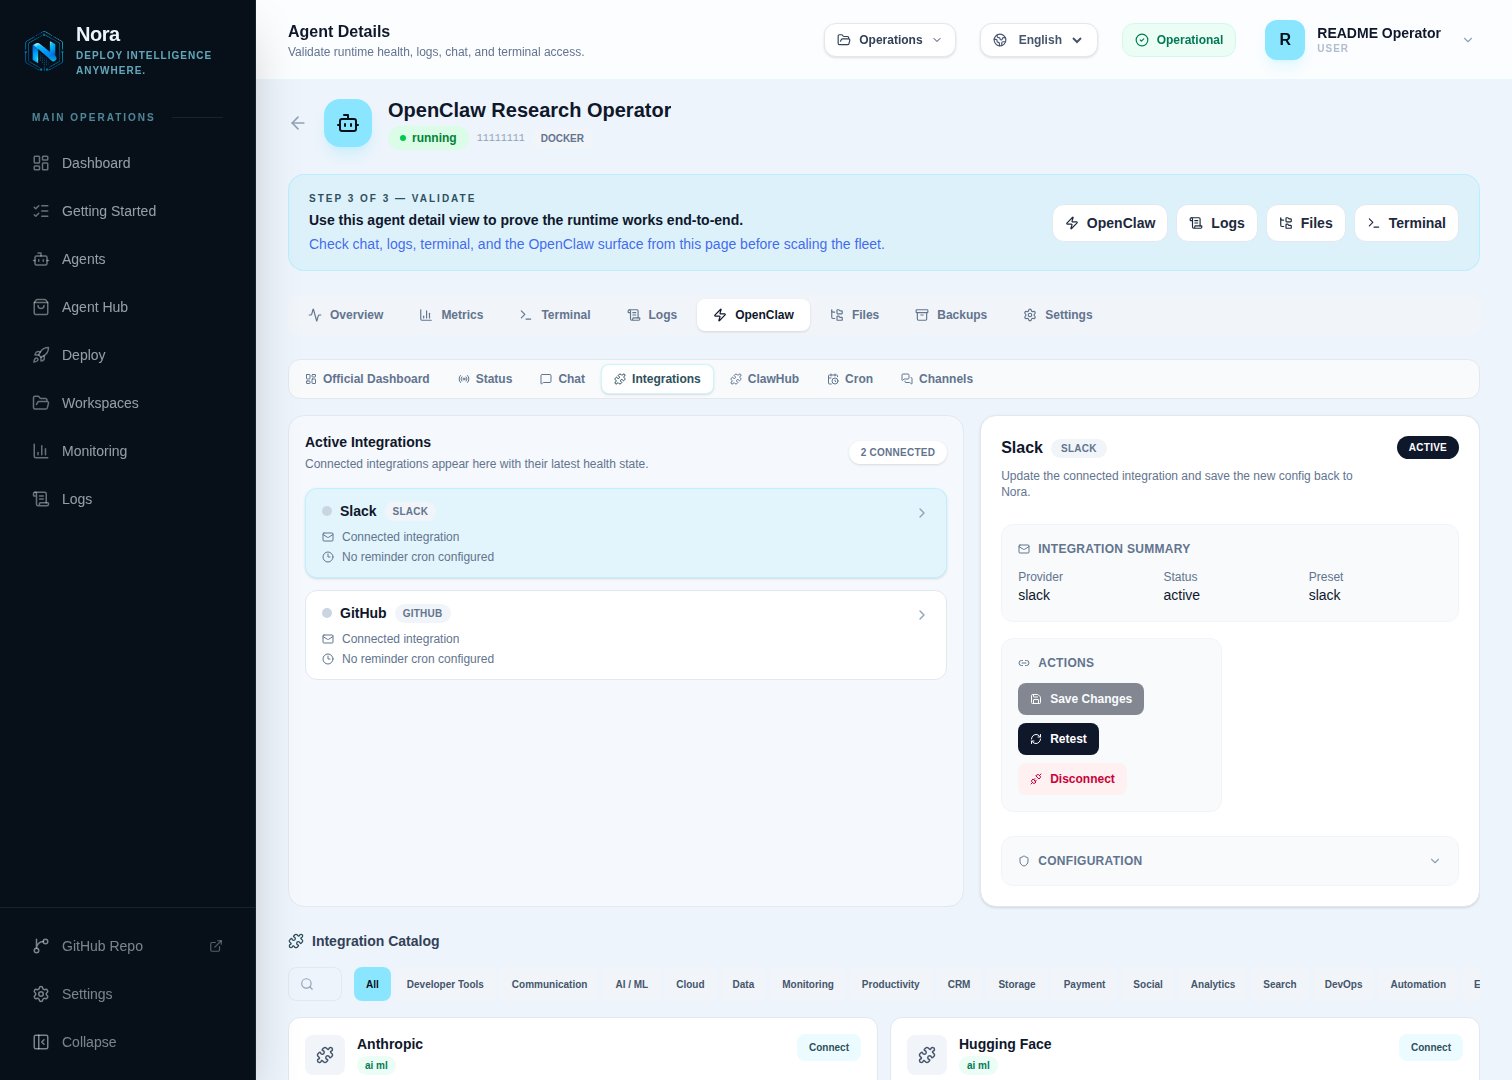Switch to the Terminal tab

click(x=555, y=315)
